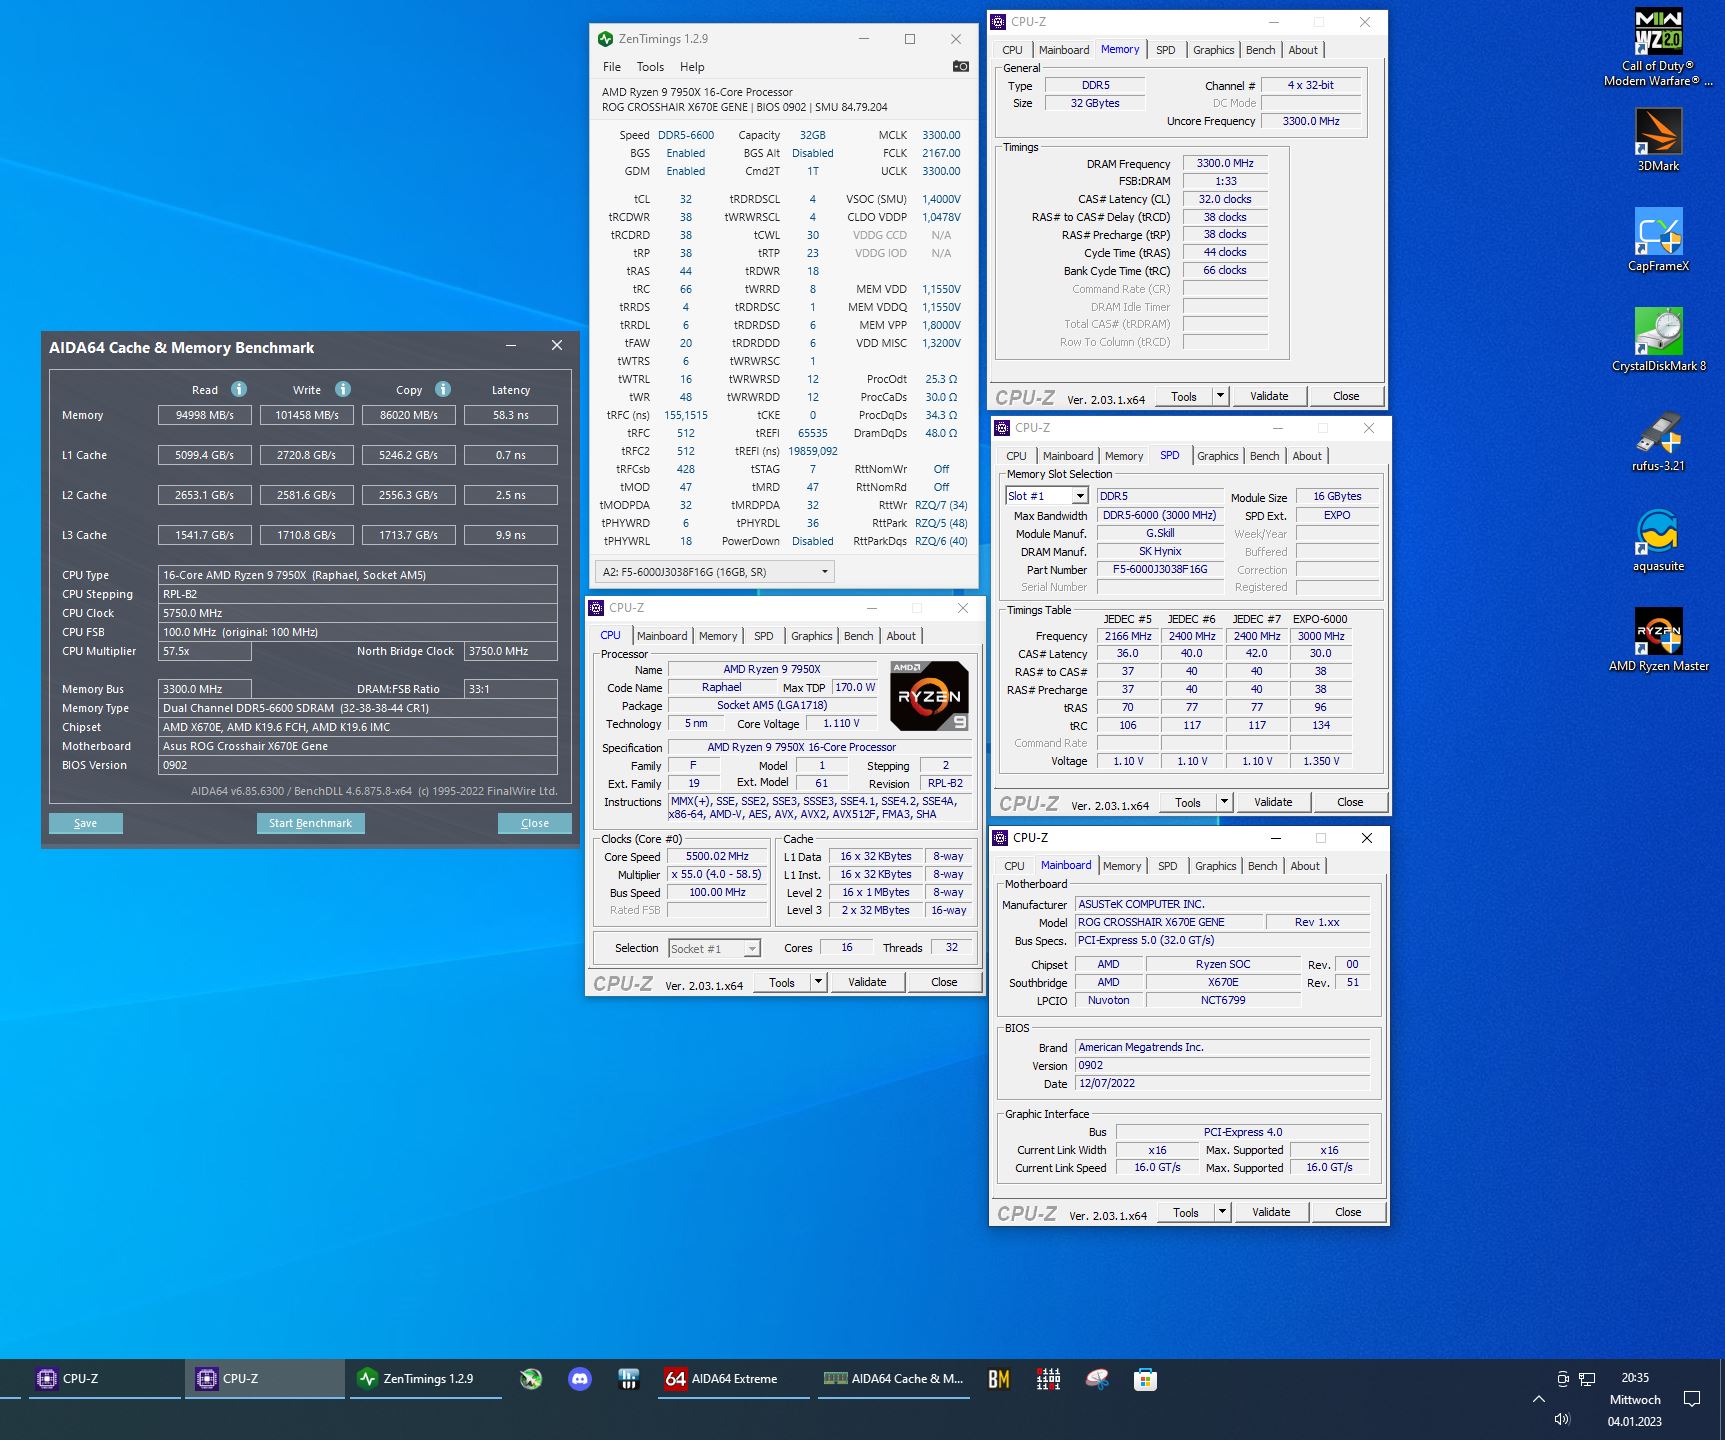Open the Call of Duty Modern Warfare desktop icon

(x=1658, y=48)
